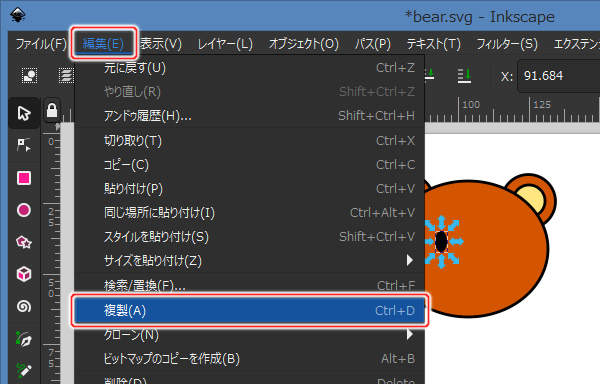The width and height of the screenshot is (600, 384).
Task: Select the Node edit tool
Action: [24, 145]
